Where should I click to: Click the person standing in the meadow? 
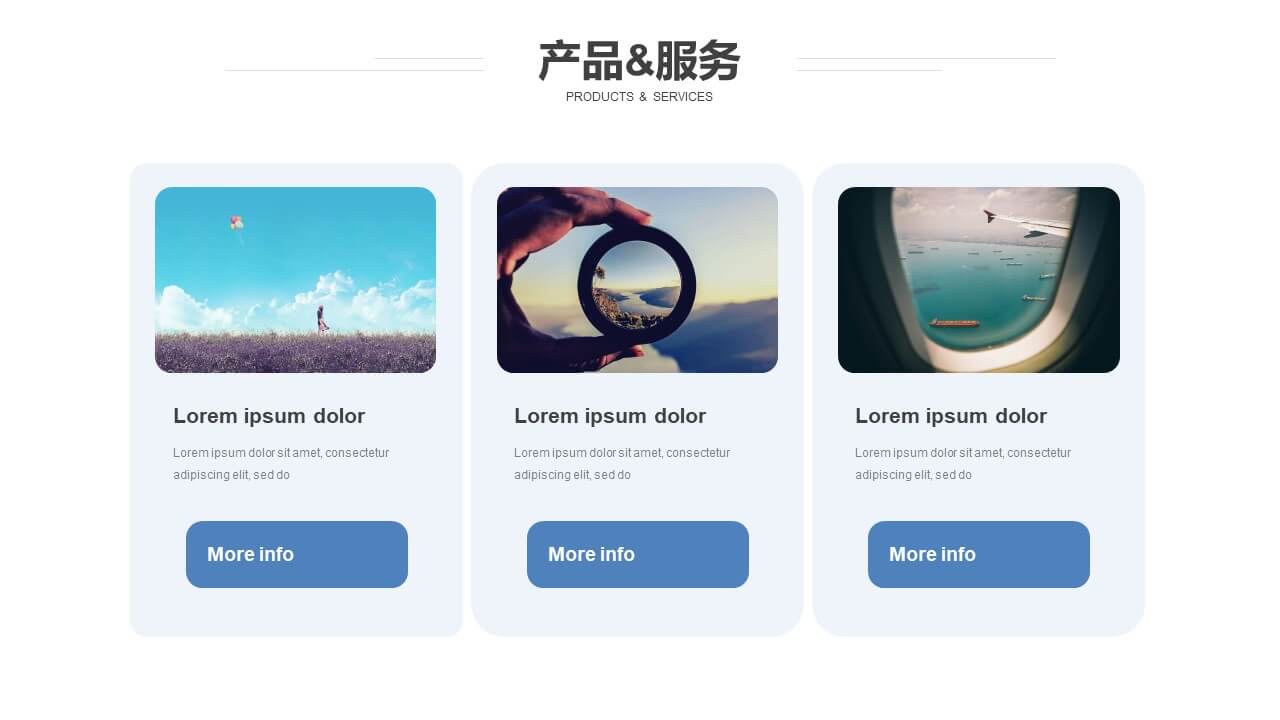click(322, 320)
